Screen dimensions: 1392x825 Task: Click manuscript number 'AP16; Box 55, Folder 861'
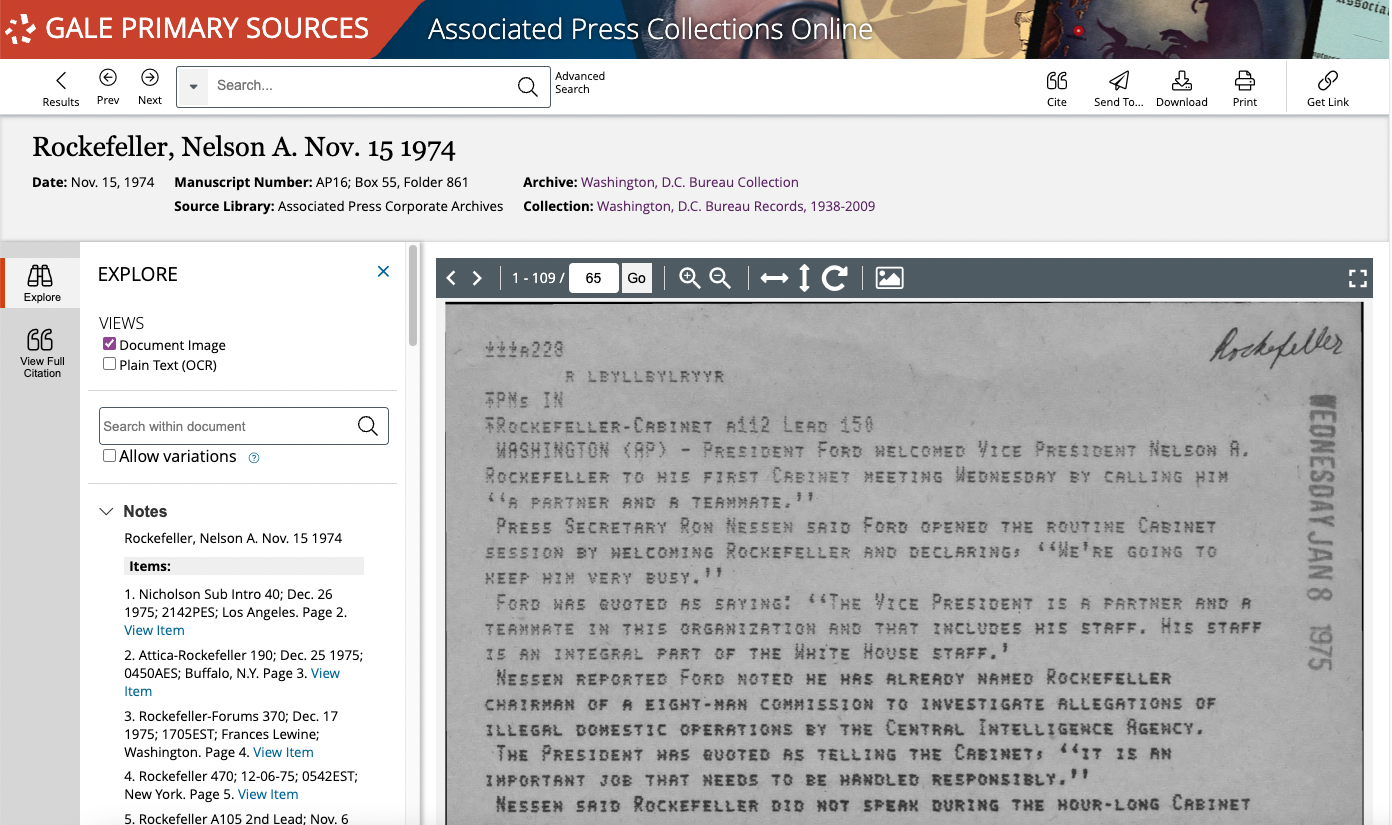[392, 182]
